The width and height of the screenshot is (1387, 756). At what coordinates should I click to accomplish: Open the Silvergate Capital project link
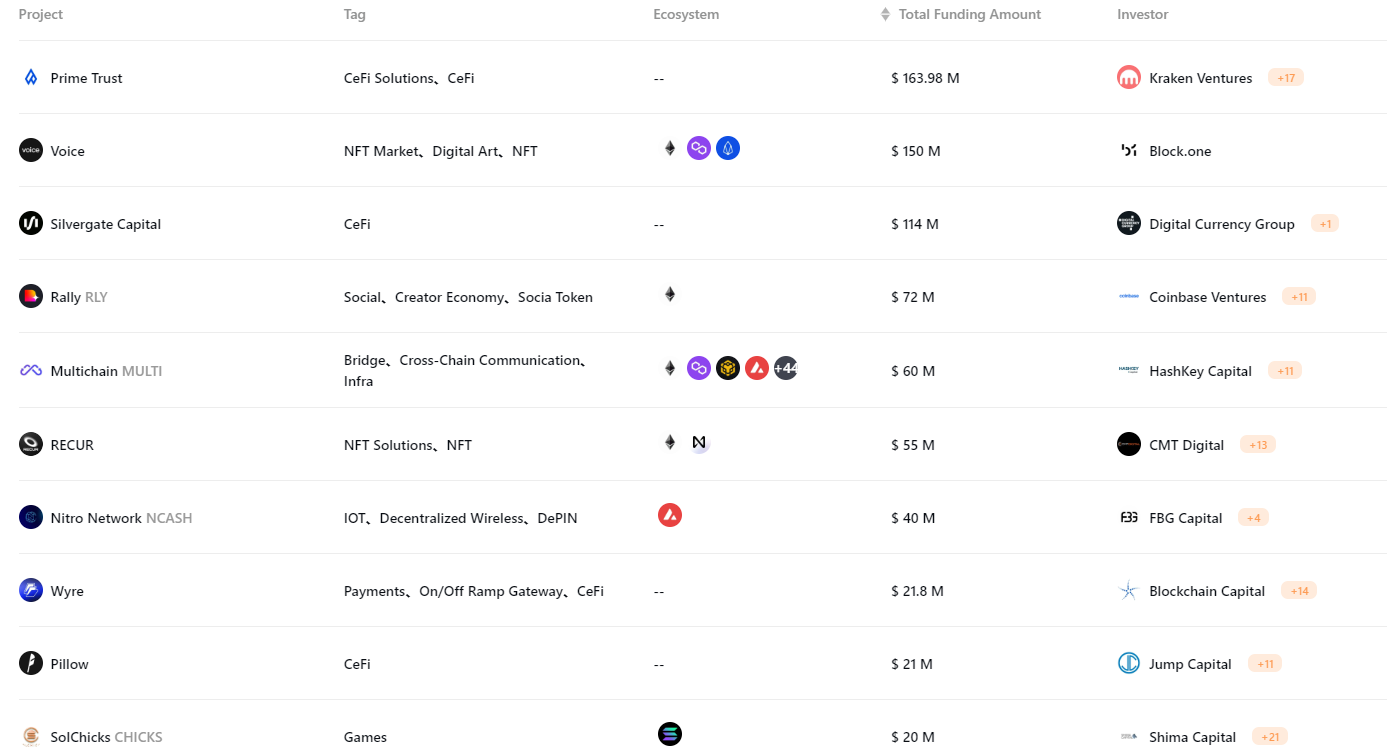106,224
